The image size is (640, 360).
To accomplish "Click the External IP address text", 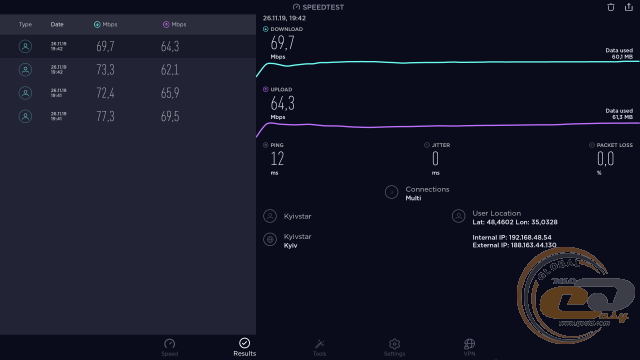I will [514, 245].
